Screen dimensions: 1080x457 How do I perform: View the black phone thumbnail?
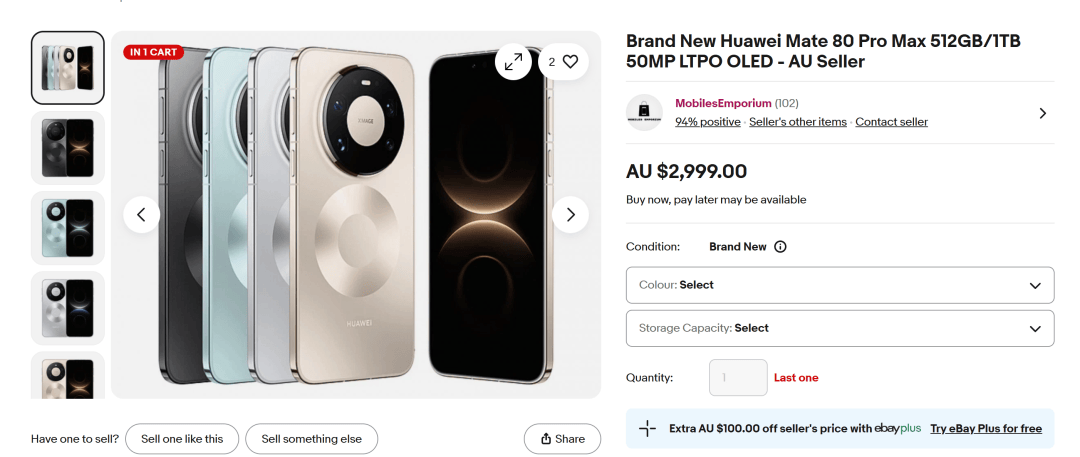(x=68, y=148)
